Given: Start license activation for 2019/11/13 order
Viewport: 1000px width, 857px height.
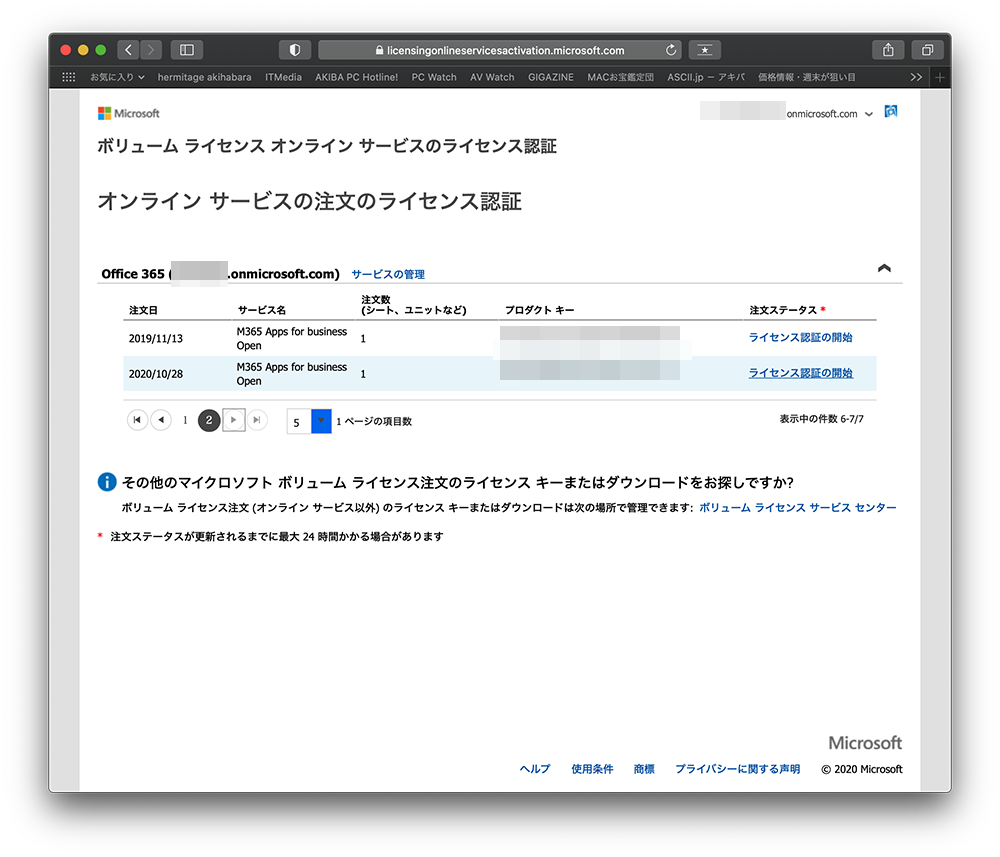Looking at the screenshot, I should 800,337.
